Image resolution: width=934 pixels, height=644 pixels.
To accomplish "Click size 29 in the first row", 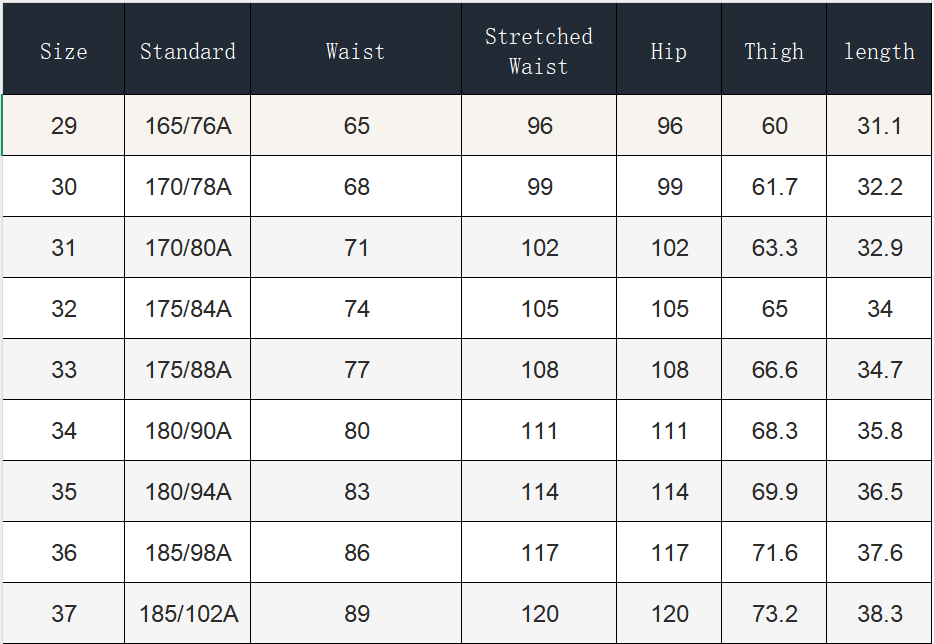I will pyautogui.click(x=63, y=126).
